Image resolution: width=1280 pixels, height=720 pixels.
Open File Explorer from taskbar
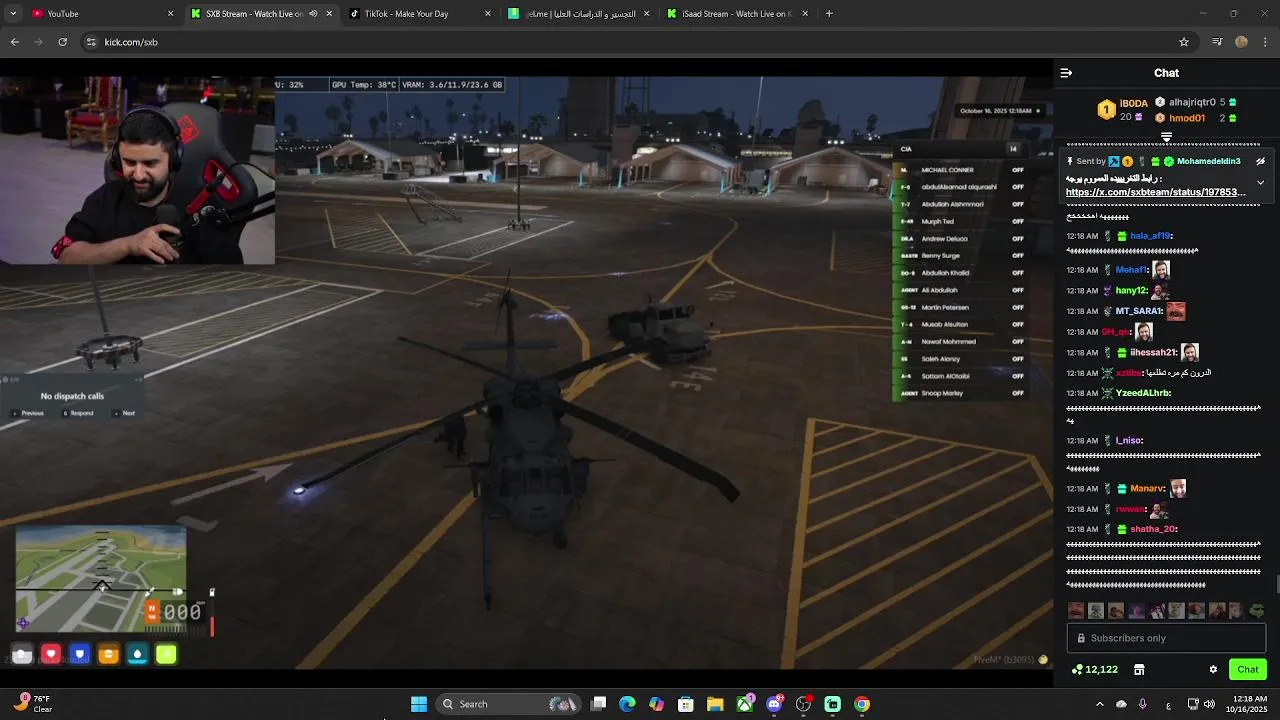coord(715,704)
